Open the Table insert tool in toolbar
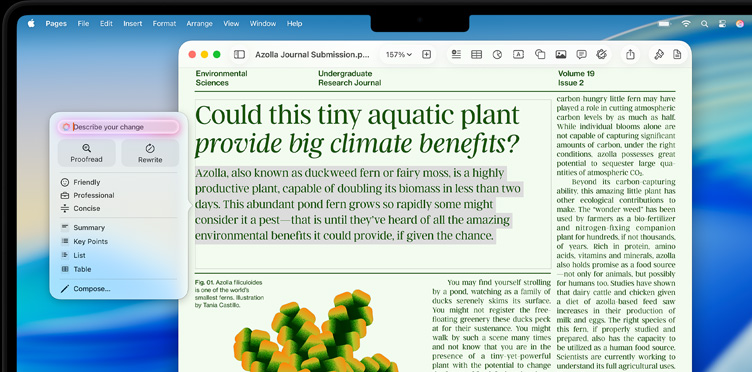 pyautogui.click(x=476, y=55)
